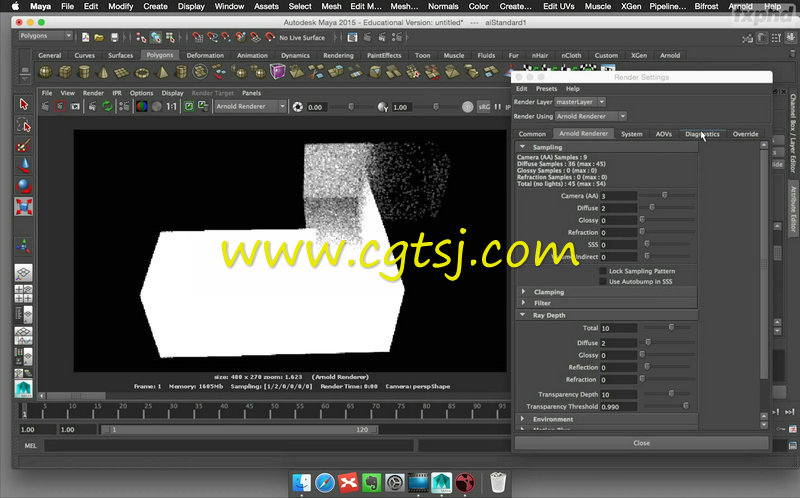This screenshot has width=800, height=498.
Task: Select the single perspective layout icon
Action: [x=23, y=273]
